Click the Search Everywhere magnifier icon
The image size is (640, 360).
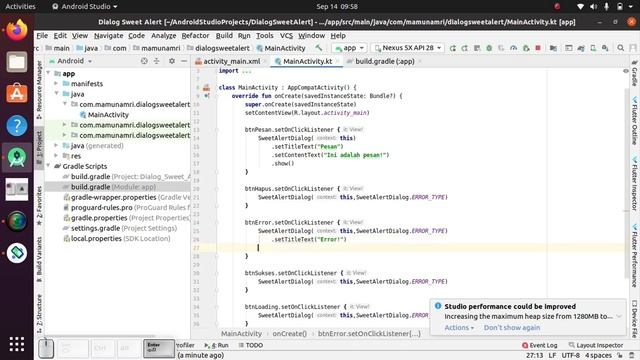pyautogui.click(x=620, y=48)
